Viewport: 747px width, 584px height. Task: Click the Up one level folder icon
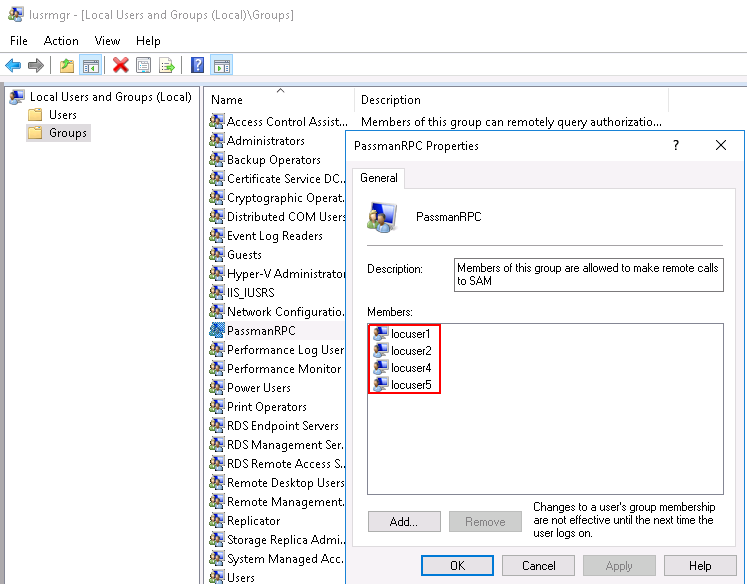[x=67, y=65]
